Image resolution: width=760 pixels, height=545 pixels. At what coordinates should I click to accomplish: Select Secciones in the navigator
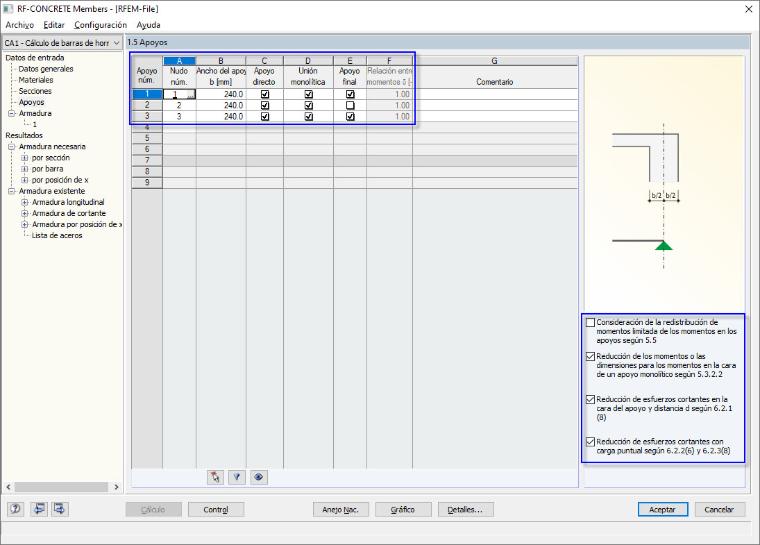pos(35,91)
